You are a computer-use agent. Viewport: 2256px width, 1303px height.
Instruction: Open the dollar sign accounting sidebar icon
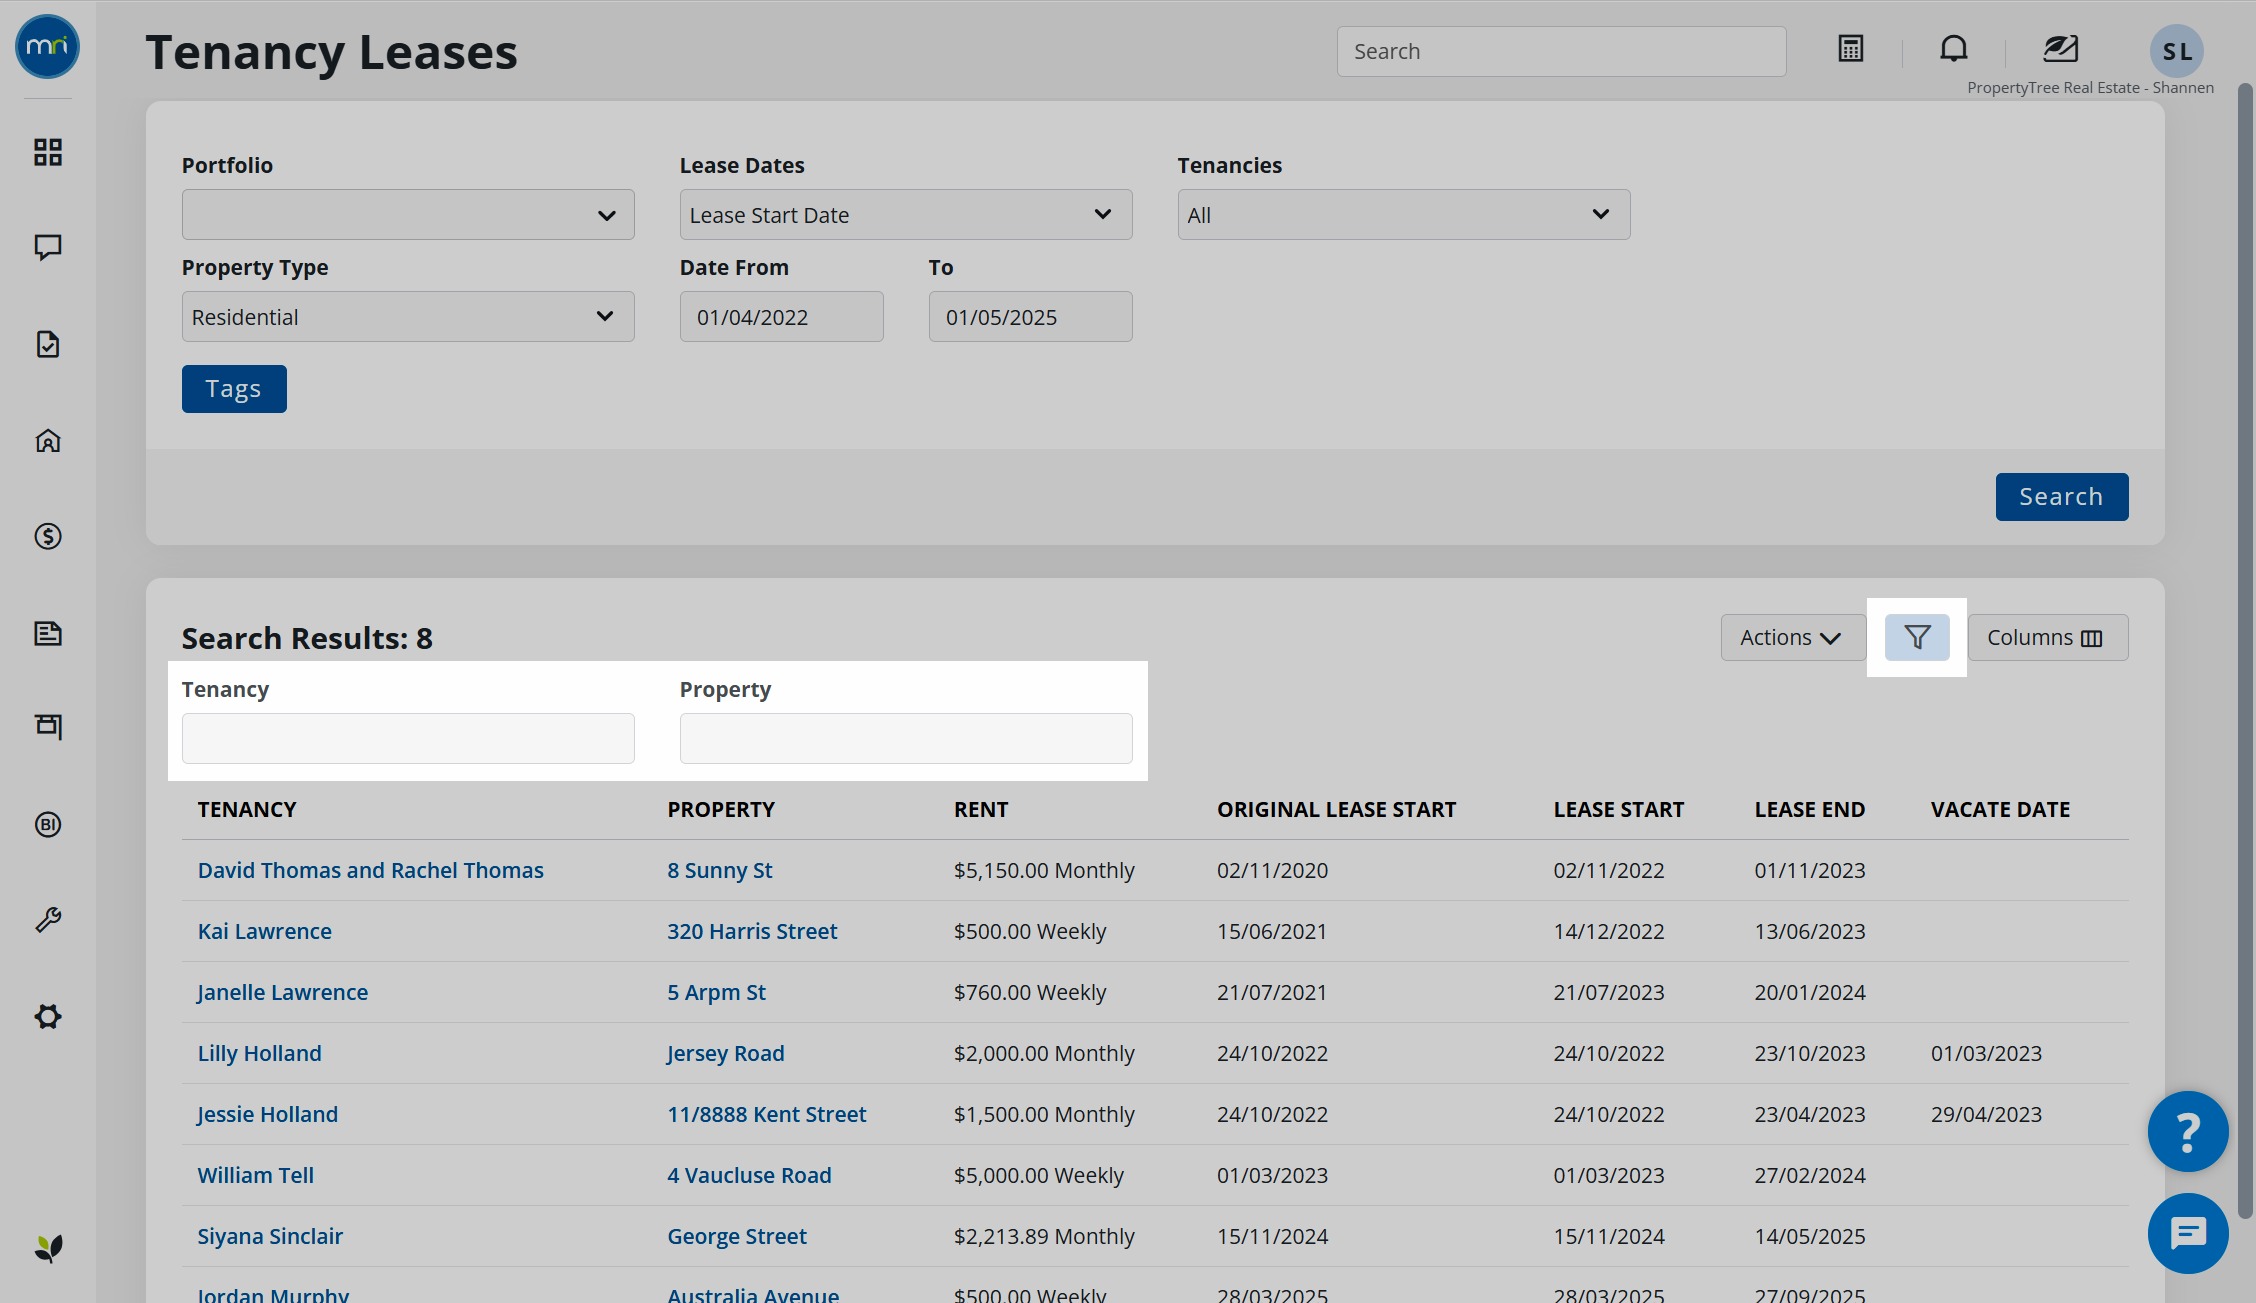click(x=48, y=537)
